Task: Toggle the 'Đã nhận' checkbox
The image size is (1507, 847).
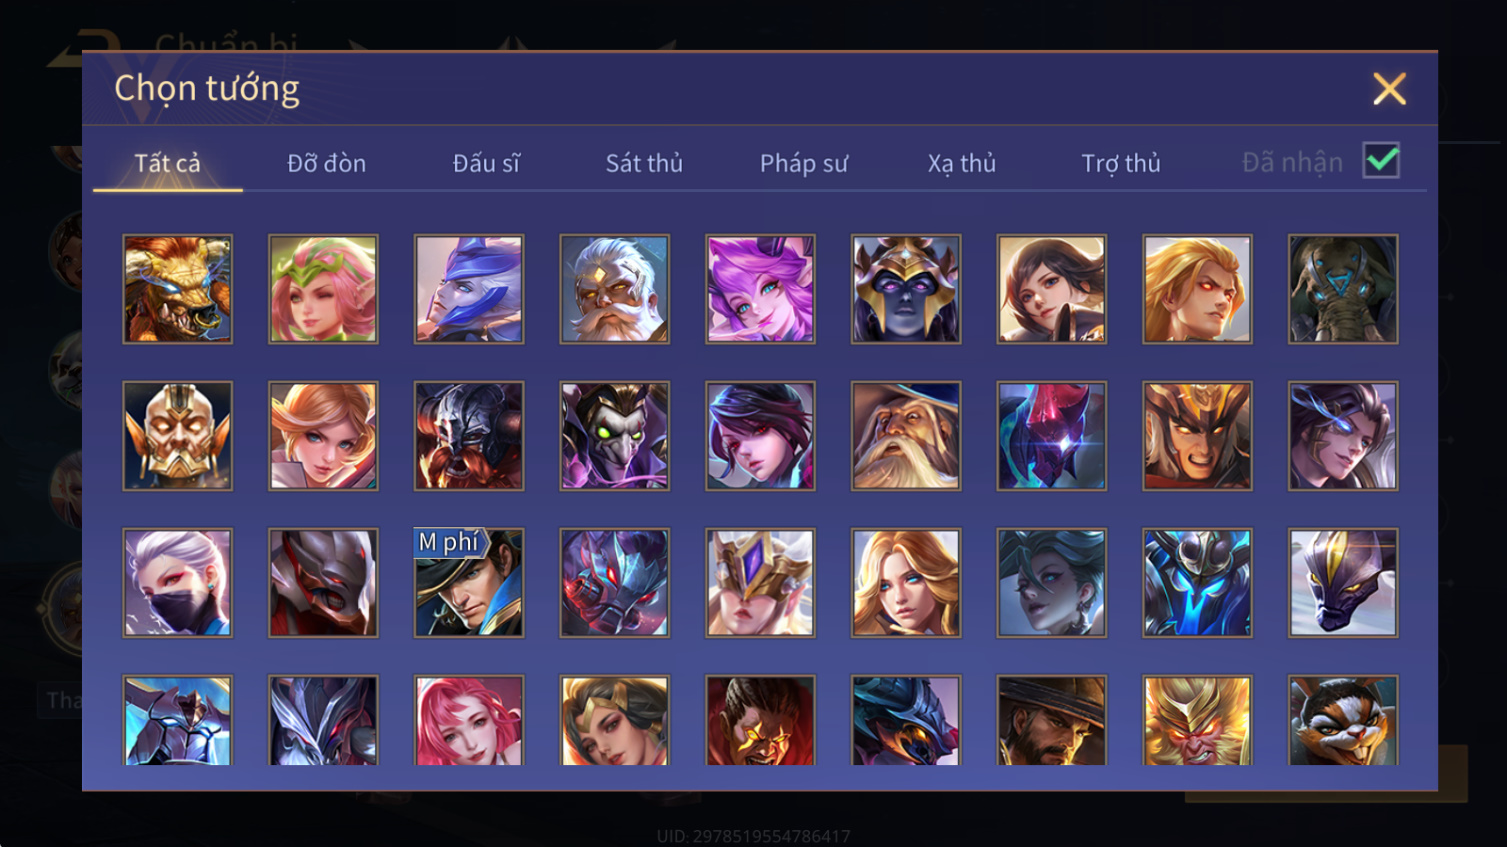Action: [x=1381, y=161]
